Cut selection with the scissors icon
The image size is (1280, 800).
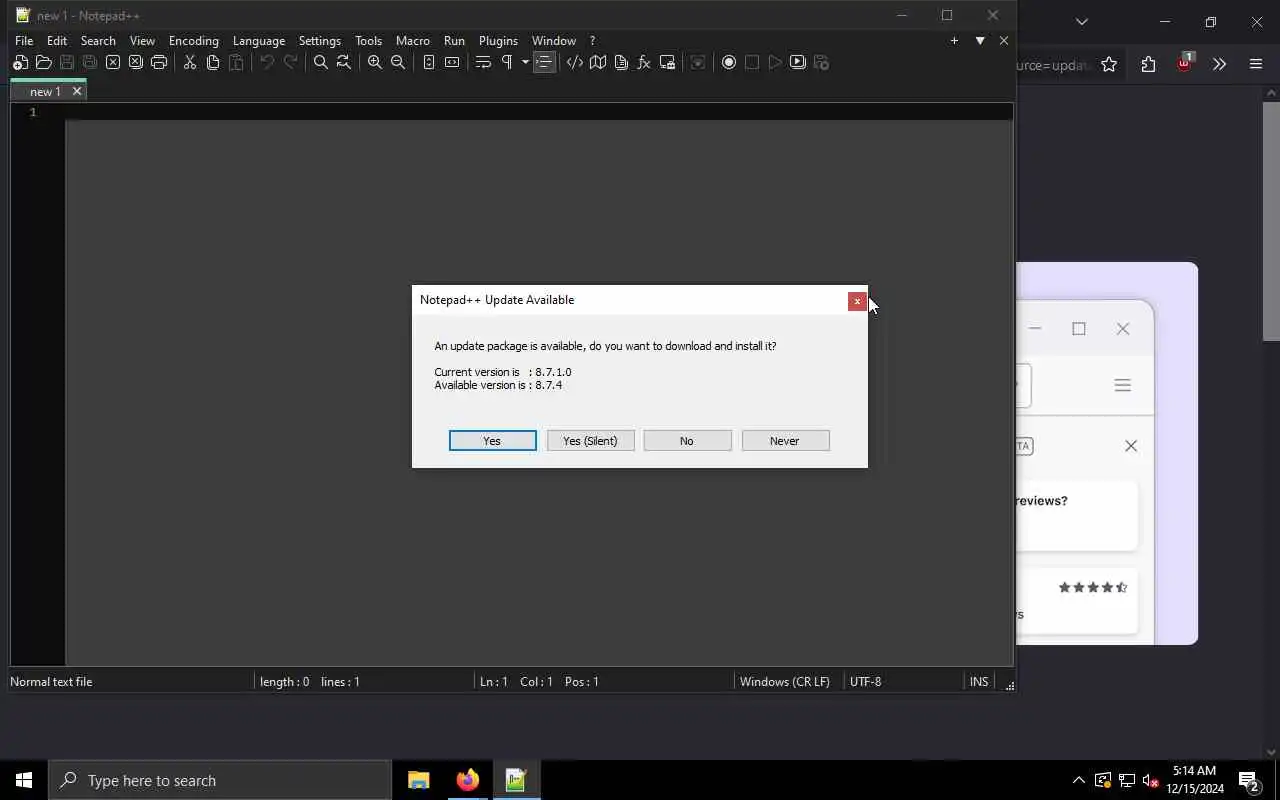pos(189,62)
